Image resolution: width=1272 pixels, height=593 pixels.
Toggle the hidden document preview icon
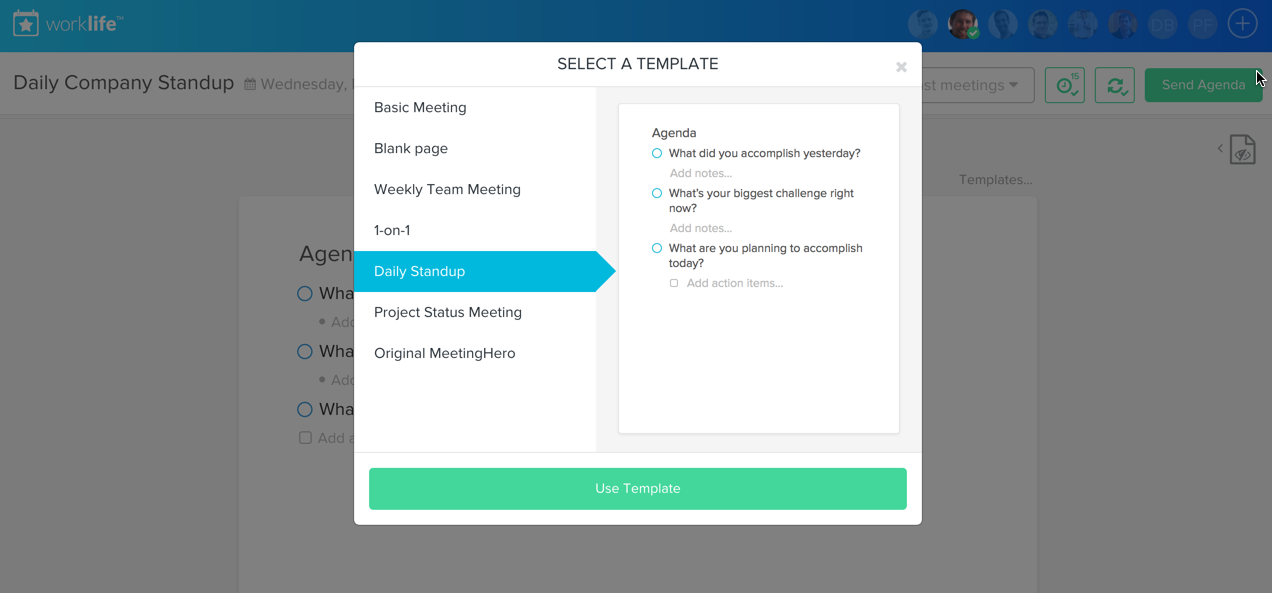[1242, 149]
